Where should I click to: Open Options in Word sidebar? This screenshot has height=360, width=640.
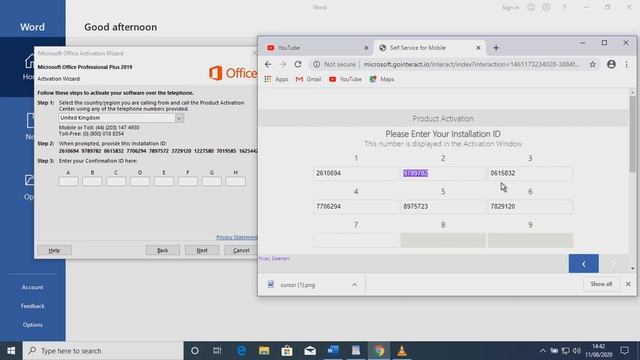tap(33, 325)
